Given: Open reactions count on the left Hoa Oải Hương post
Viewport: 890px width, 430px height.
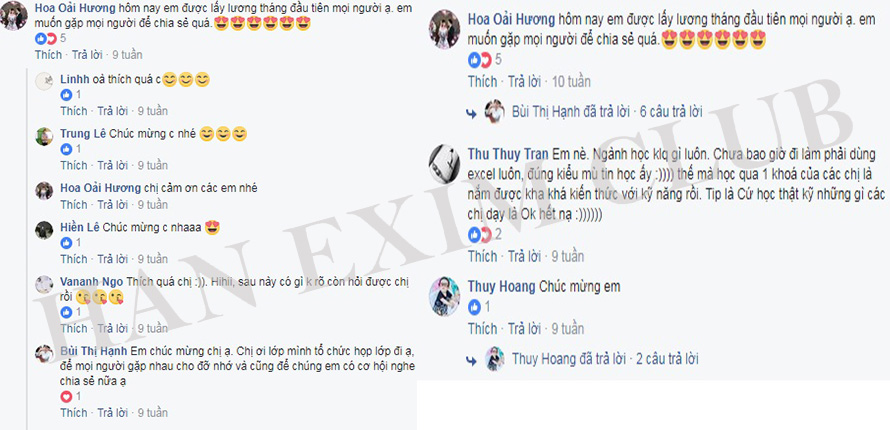Looking at the screenshot, I should tap(51, 39).
